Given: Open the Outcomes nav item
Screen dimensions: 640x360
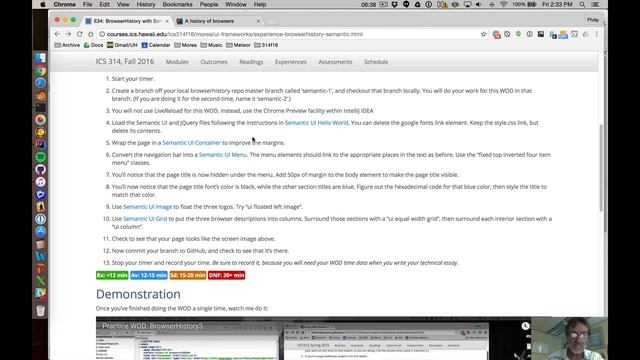Looking at the screenshot, I should click(214, 62).
